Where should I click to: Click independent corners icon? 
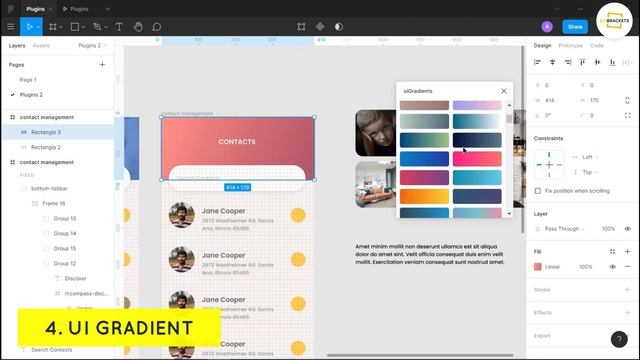point(627,116)
